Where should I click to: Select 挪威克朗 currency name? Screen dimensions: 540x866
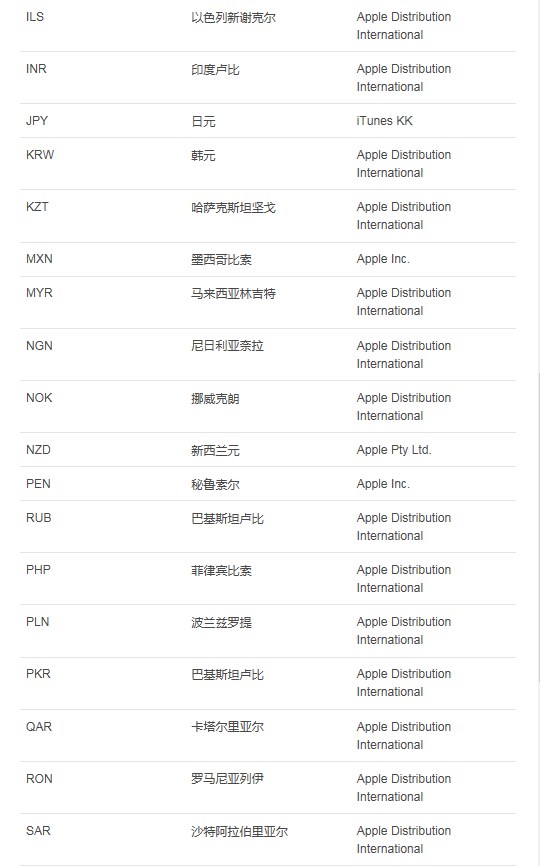click(x=215, y=398)
